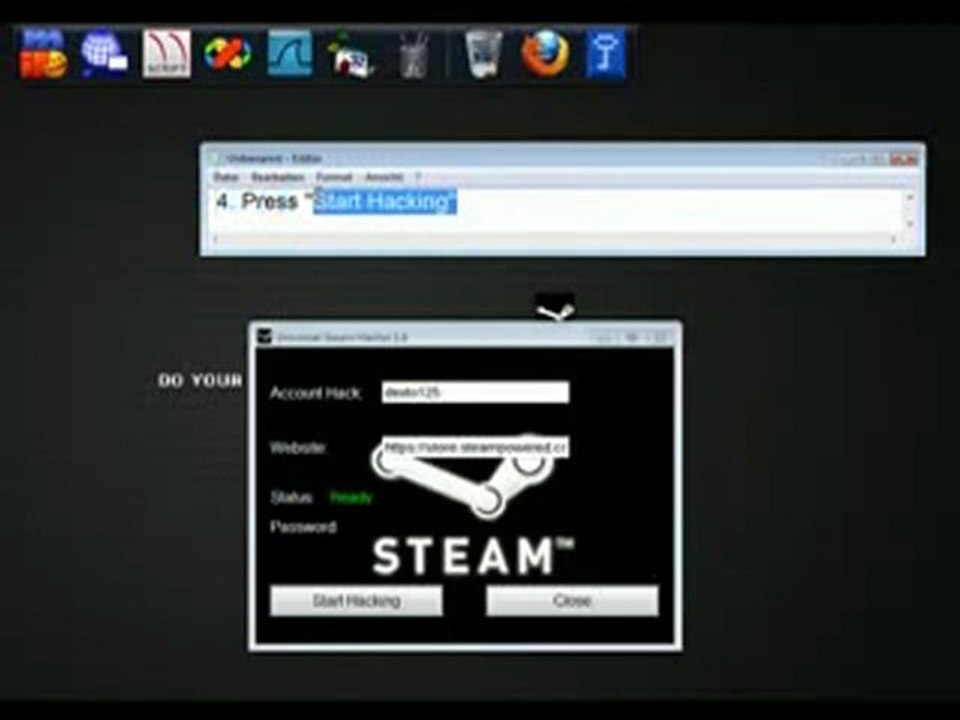Close the Editor window with the red X

click(904, 159)
